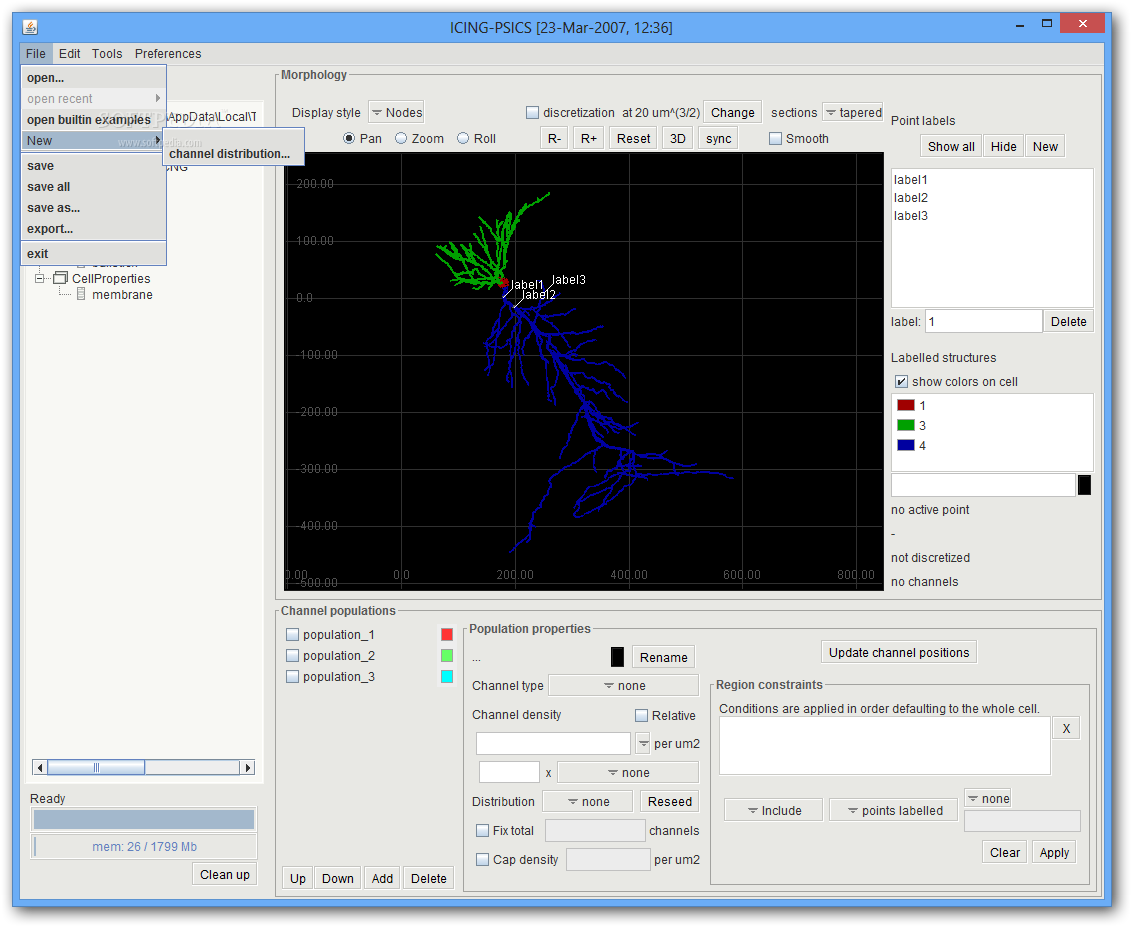Click the Clean up memory button

coord(225,874)
